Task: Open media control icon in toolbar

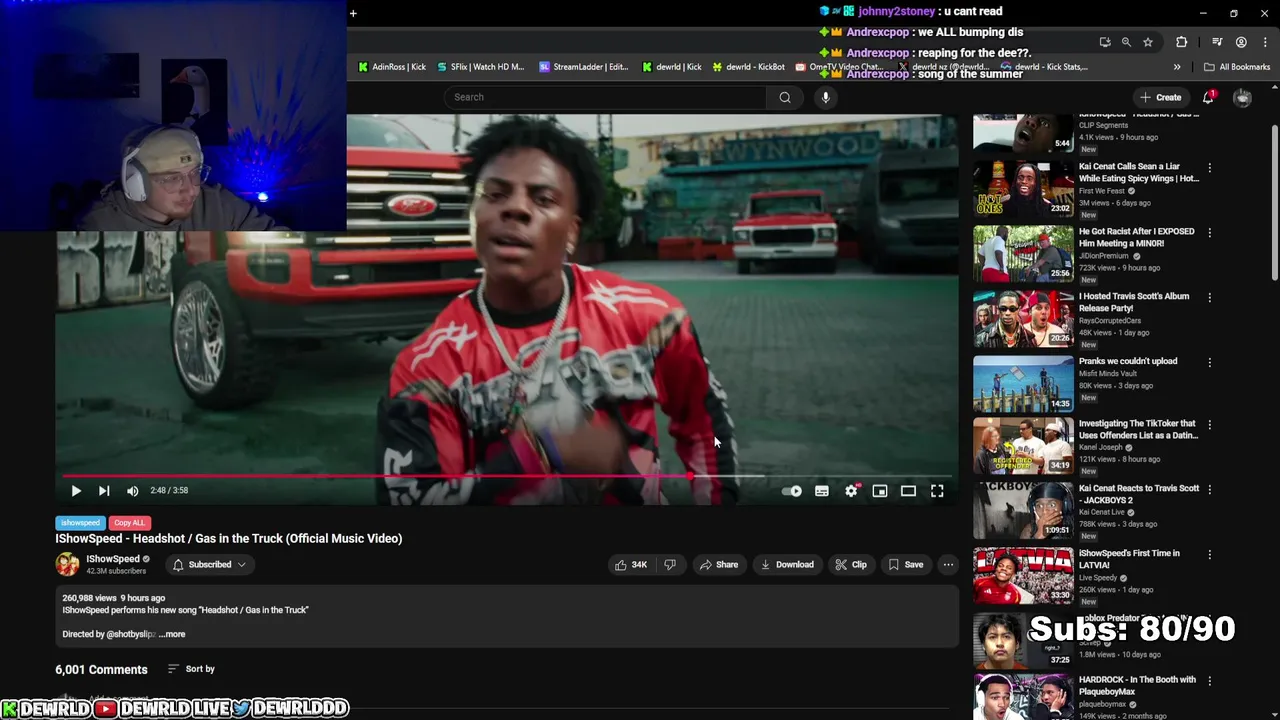Action: (1217, 42)
